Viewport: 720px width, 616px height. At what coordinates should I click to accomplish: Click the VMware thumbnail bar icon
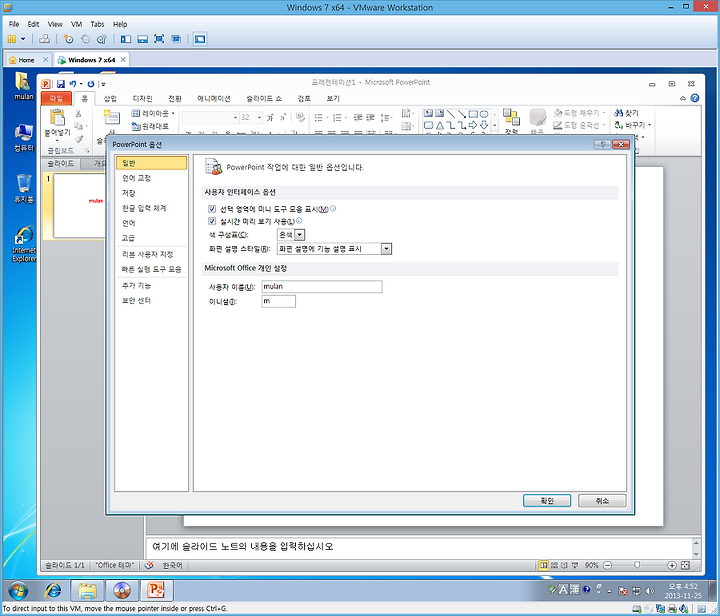[142, 39]
